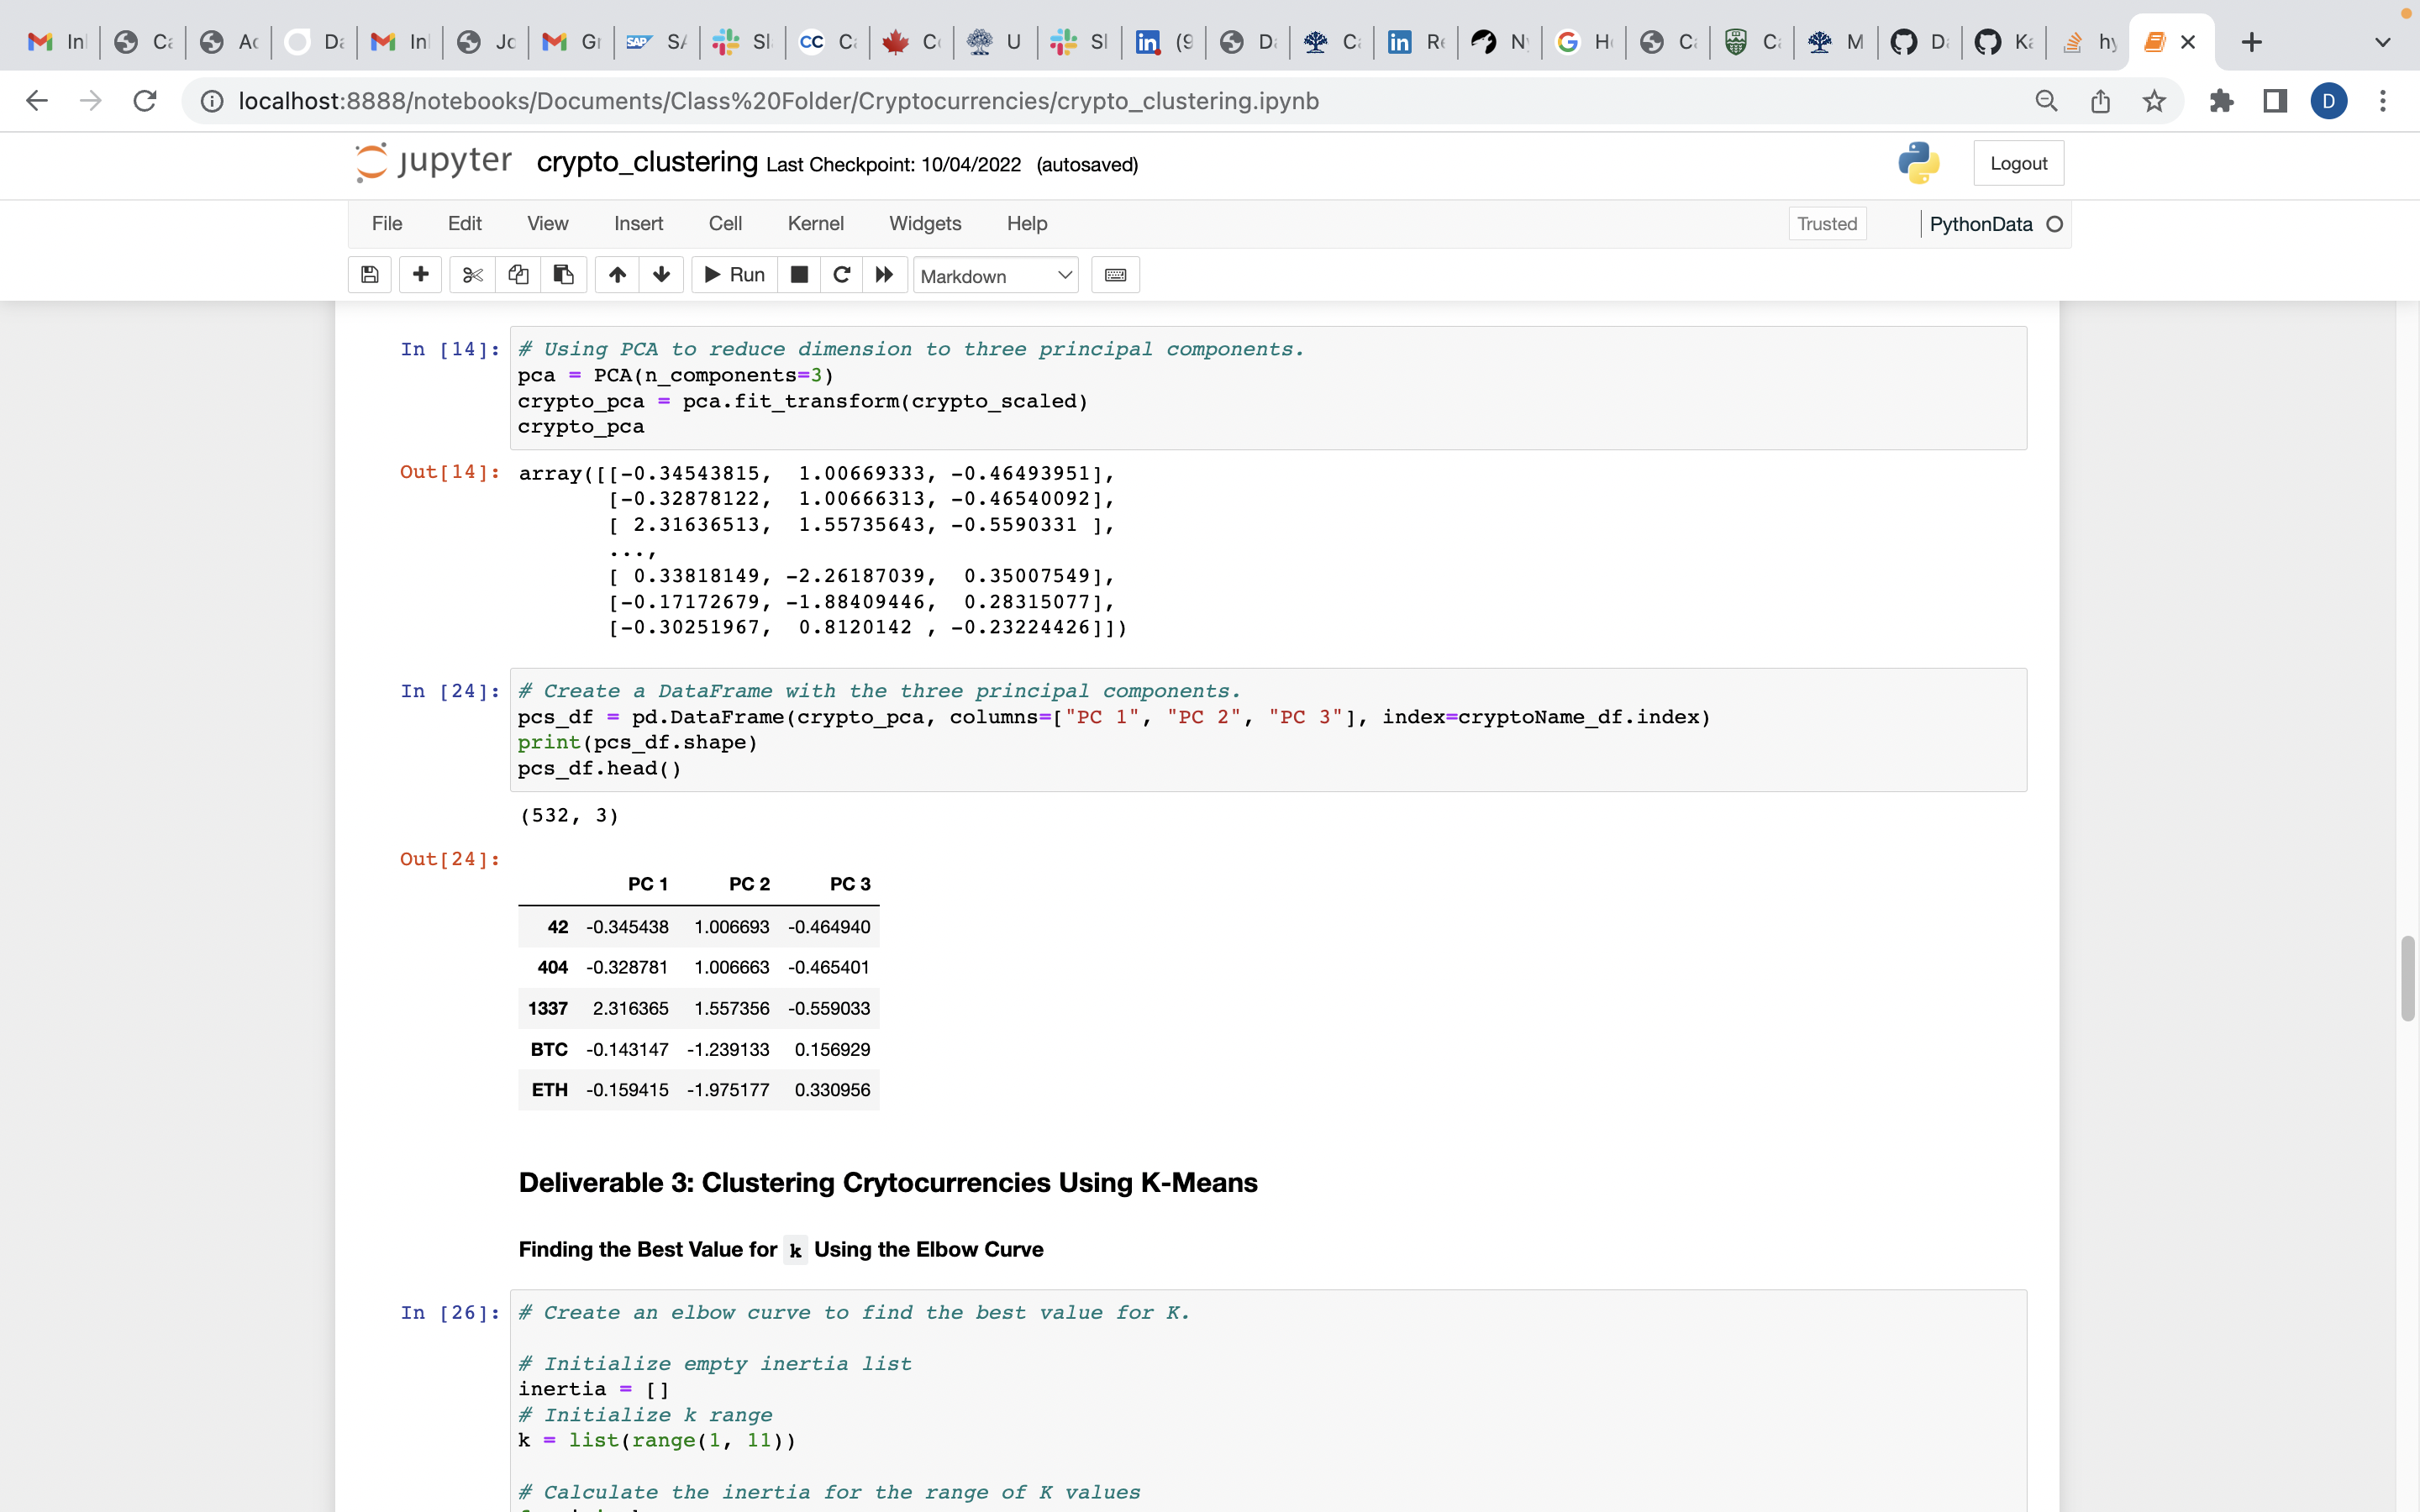Open the command palette keyboard icon
This screenshot has width=2420, height=1512.
pyautogui.click(x=1115, y=274)
